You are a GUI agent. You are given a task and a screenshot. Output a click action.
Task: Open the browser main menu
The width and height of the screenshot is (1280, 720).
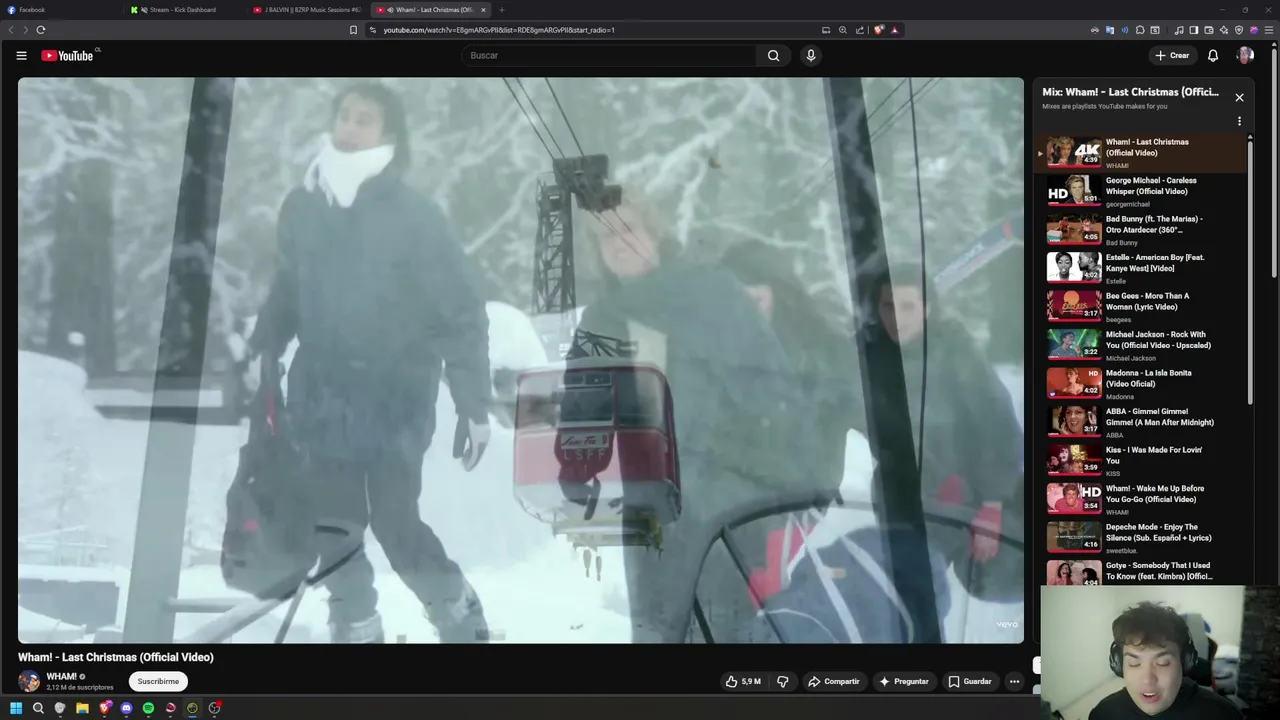[1269, 30]
